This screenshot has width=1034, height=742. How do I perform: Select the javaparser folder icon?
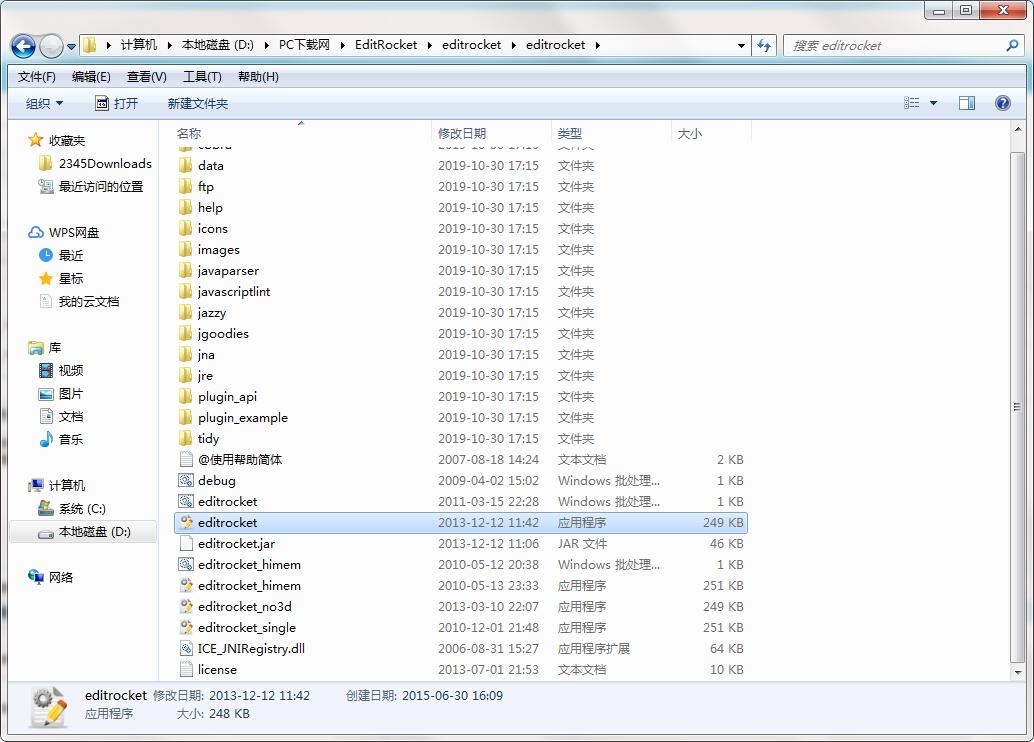(x=186, y=270)
